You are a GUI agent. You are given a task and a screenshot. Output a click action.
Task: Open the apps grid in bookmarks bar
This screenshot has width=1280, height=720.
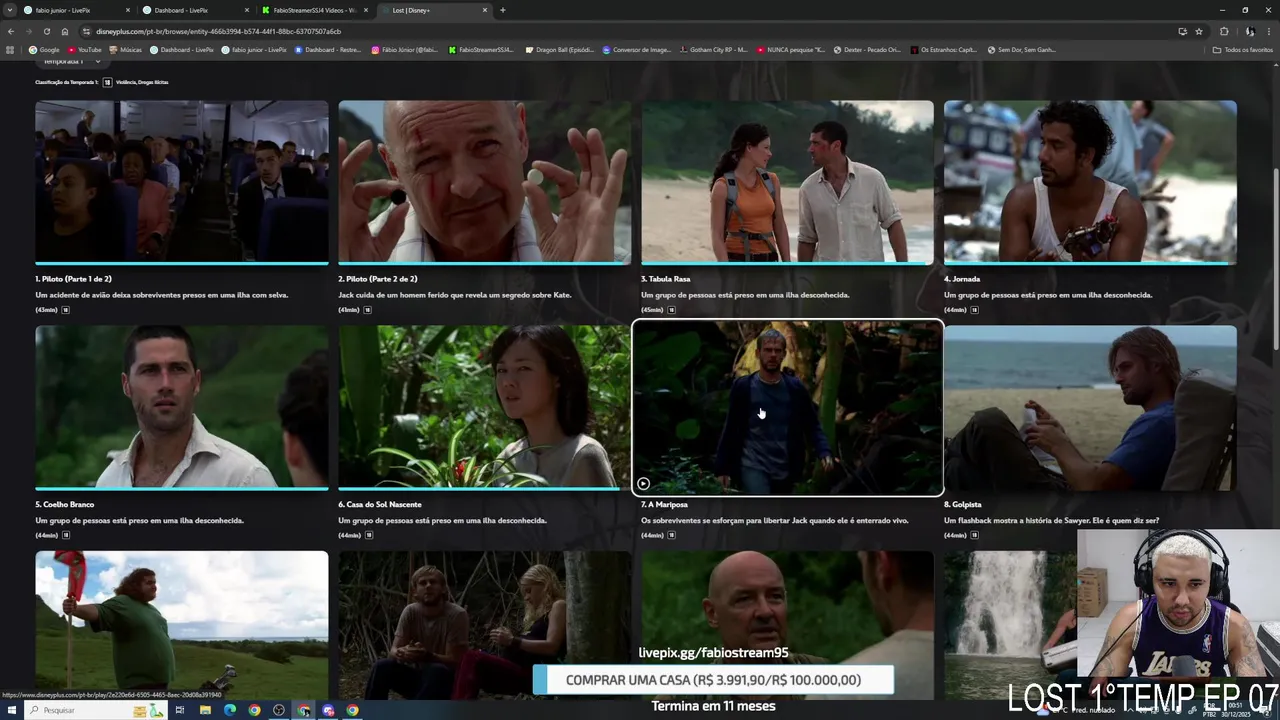point(11,50)
